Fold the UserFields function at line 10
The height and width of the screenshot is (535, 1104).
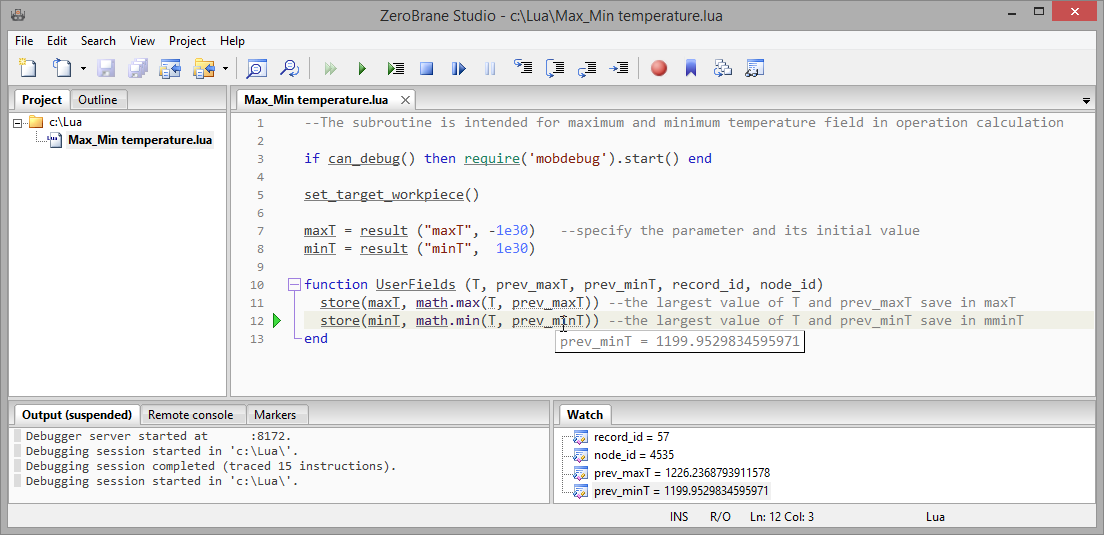click(x=294, y=285)
